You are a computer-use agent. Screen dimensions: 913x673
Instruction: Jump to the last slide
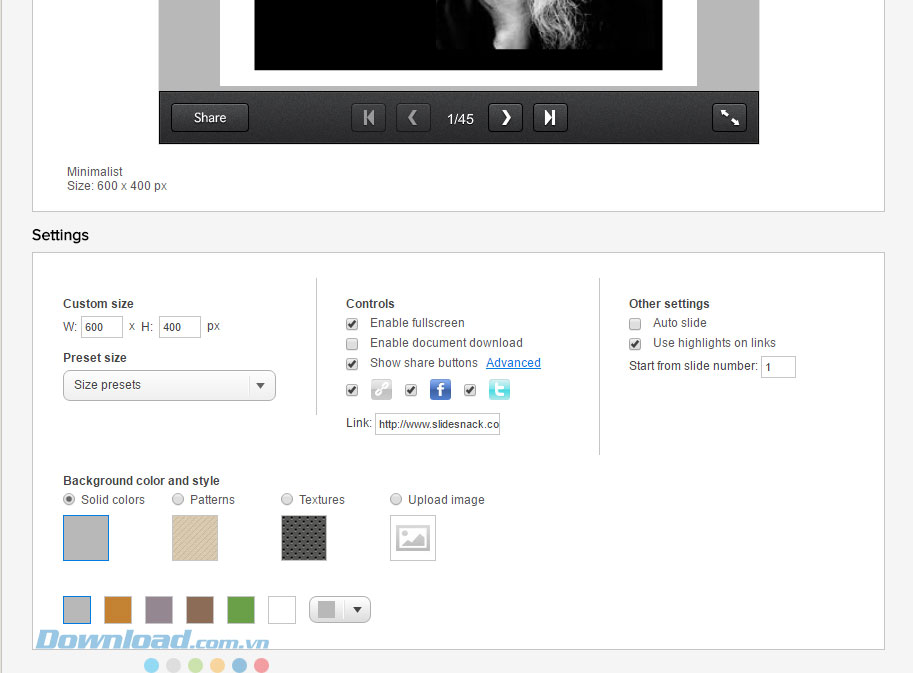tap(550, 118)
